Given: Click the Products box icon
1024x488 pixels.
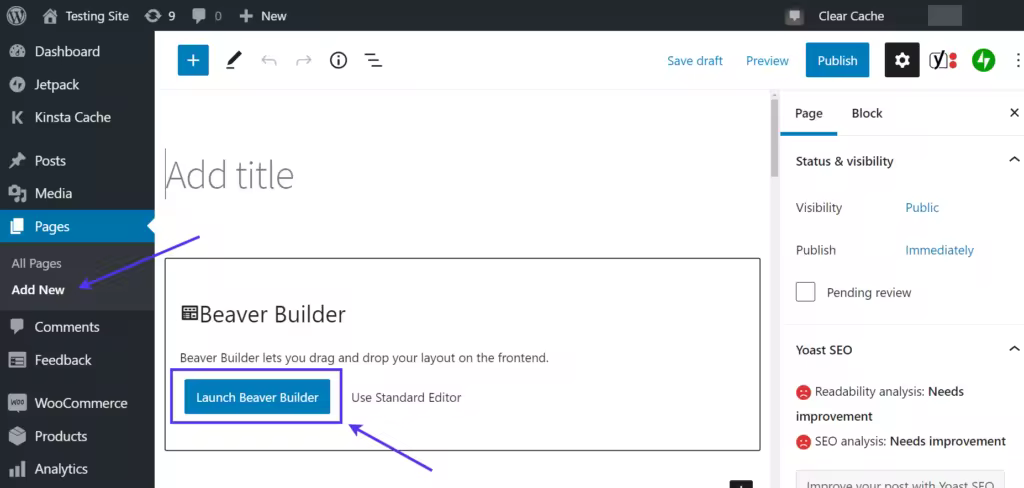Looking at the screenshot, I should tap(17, 436).
